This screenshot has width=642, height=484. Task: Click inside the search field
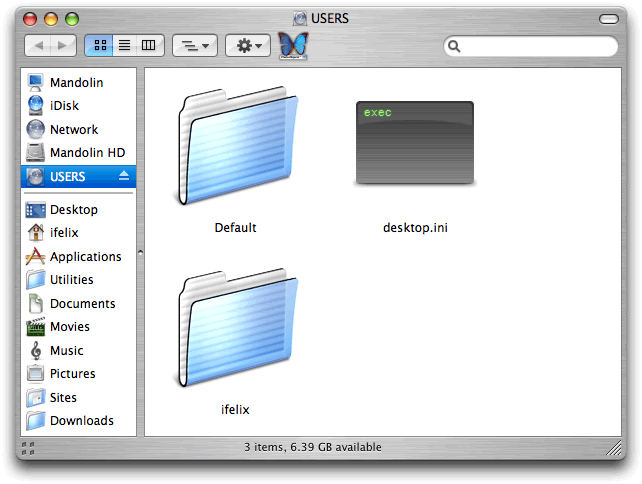tap(535, 46)
